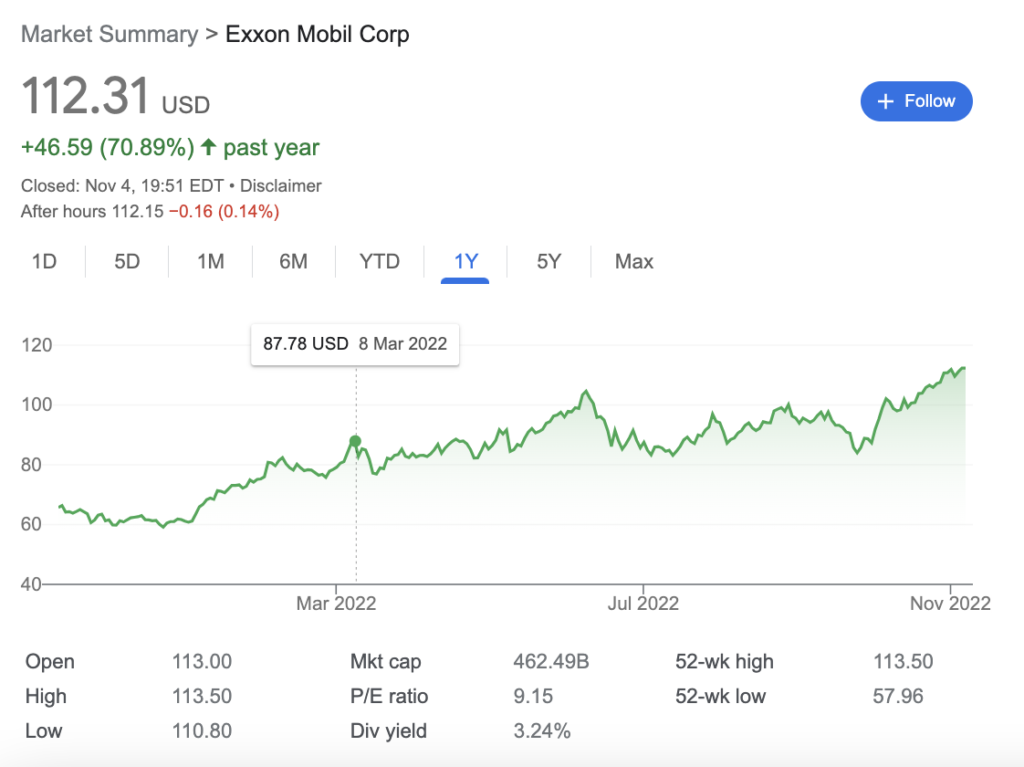Click the 120 y-axis label
The image size is (1024, 767).
click(37, 345)
